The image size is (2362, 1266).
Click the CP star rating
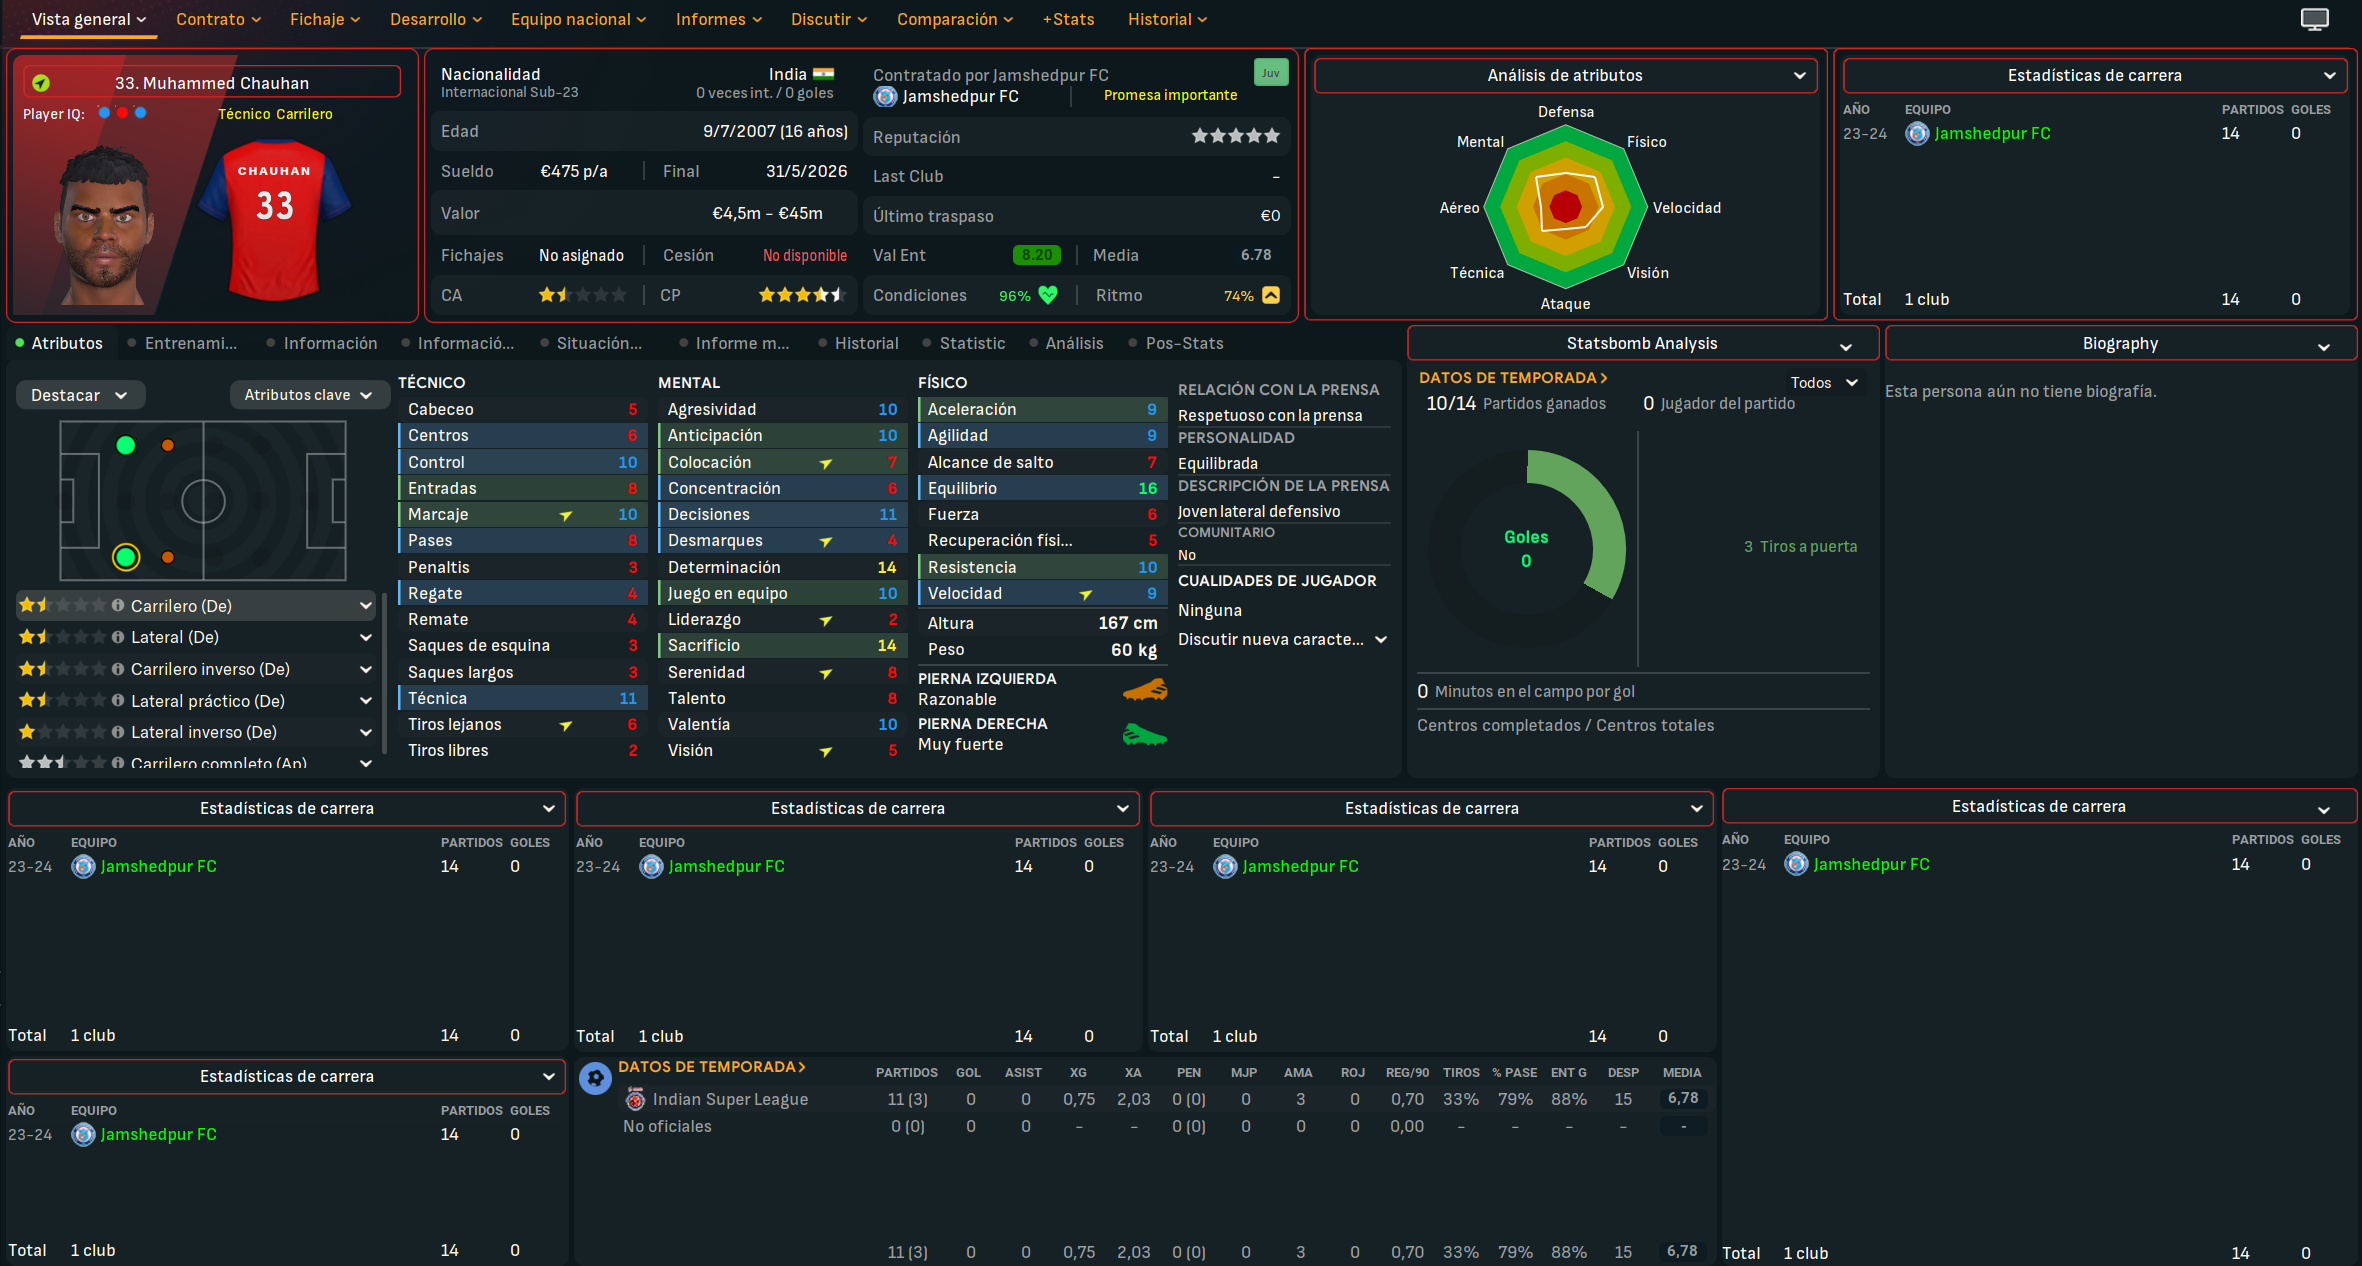pos(802,295)
